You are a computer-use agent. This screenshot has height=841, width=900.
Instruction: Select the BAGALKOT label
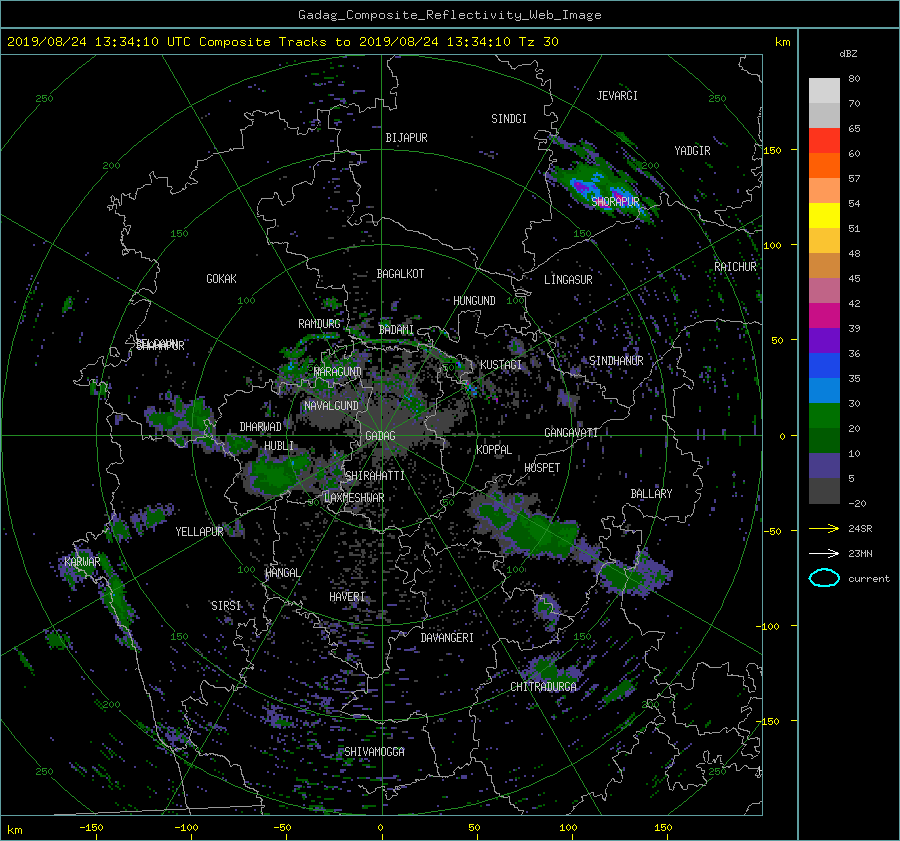tap(400, 274)
